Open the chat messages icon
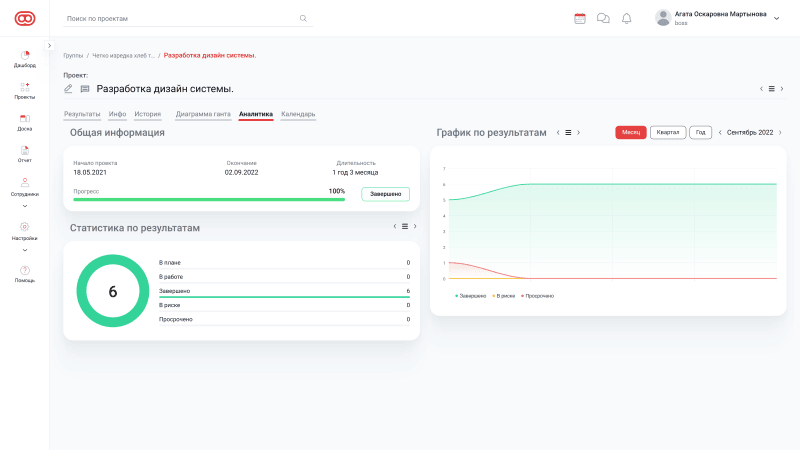800x450 pixels. click(x=603, y=18)
